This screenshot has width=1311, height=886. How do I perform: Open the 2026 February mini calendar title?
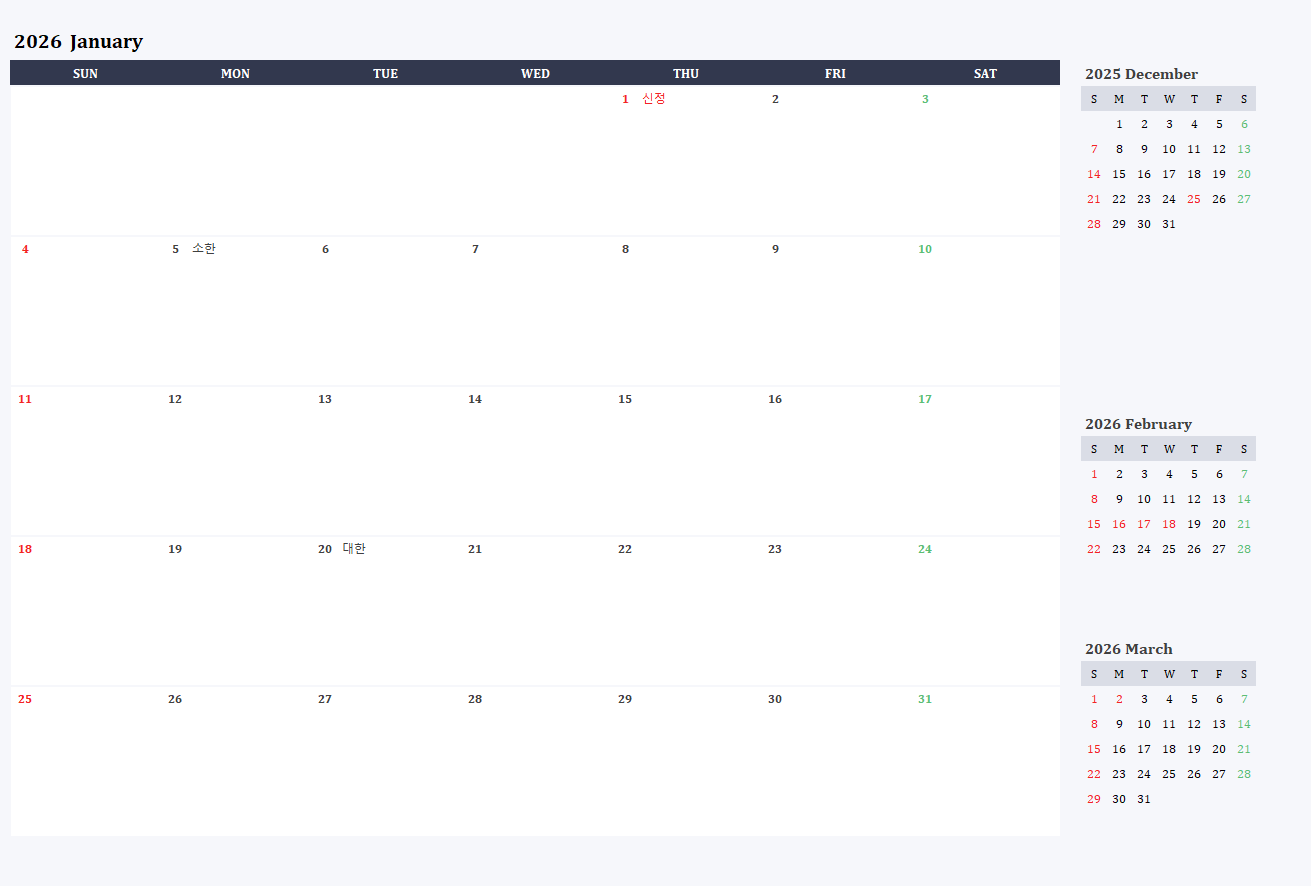coord(1138,424)
